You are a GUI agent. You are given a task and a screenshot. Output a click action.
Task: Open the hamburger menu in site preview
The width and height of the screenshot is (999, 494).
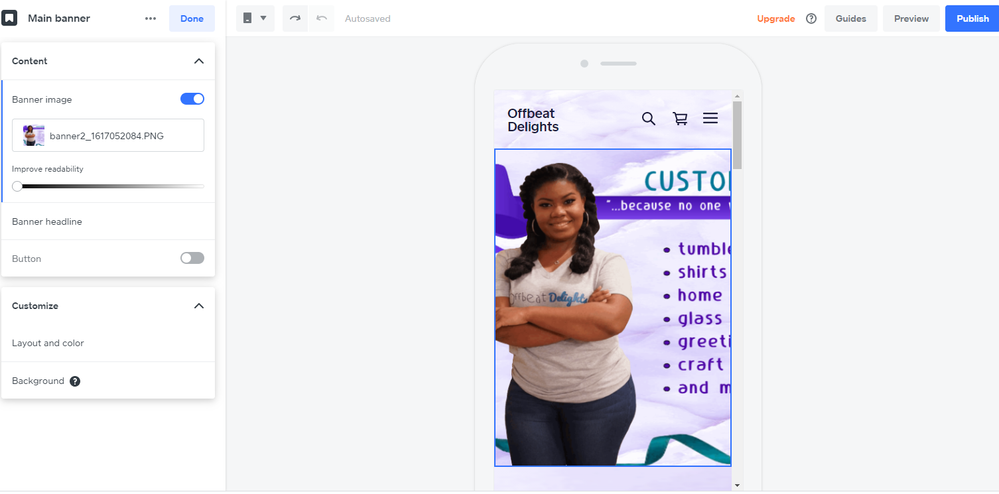710,118
